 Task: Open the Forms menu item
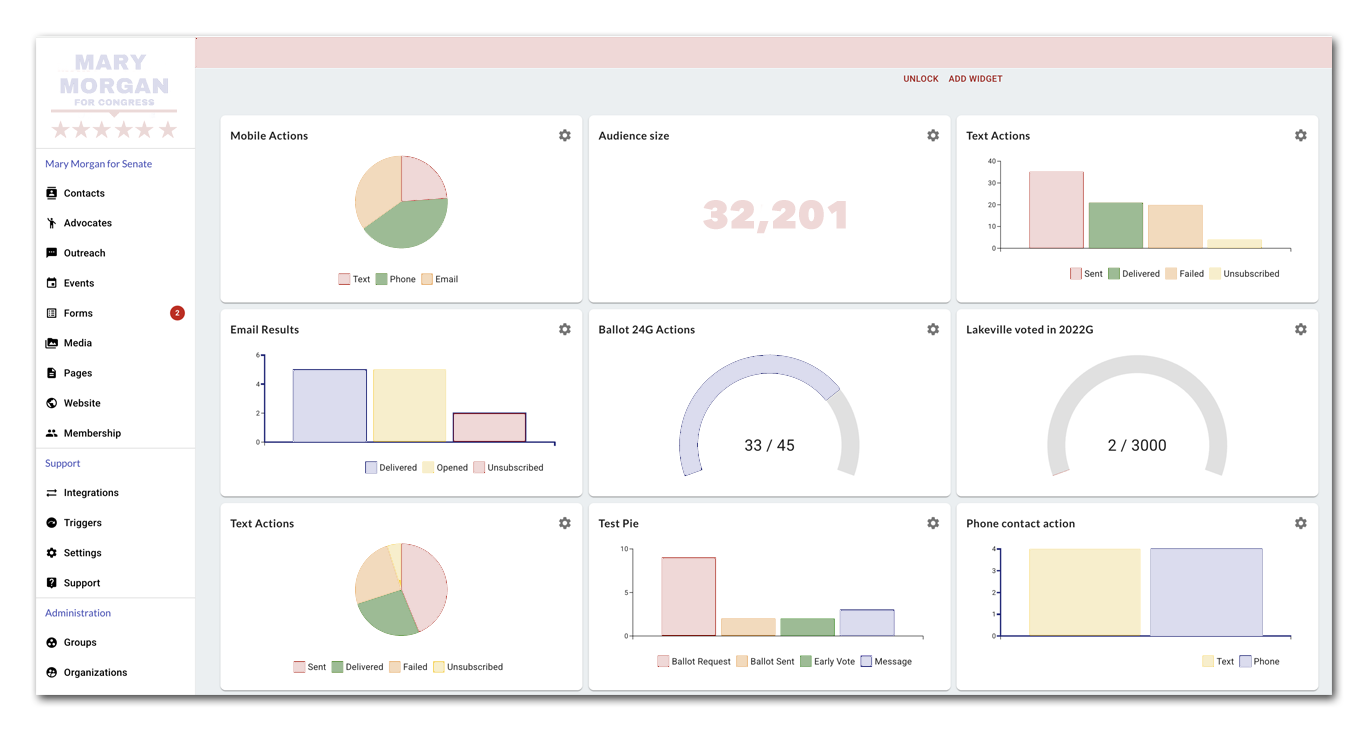coord(78,313)
